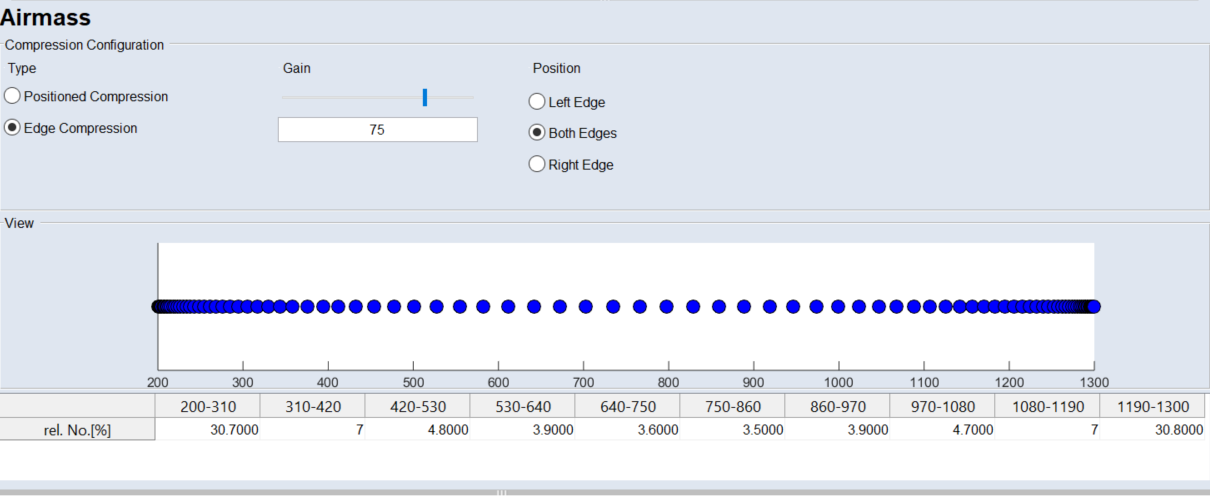Set position to Left Edge

coord(537,102)
